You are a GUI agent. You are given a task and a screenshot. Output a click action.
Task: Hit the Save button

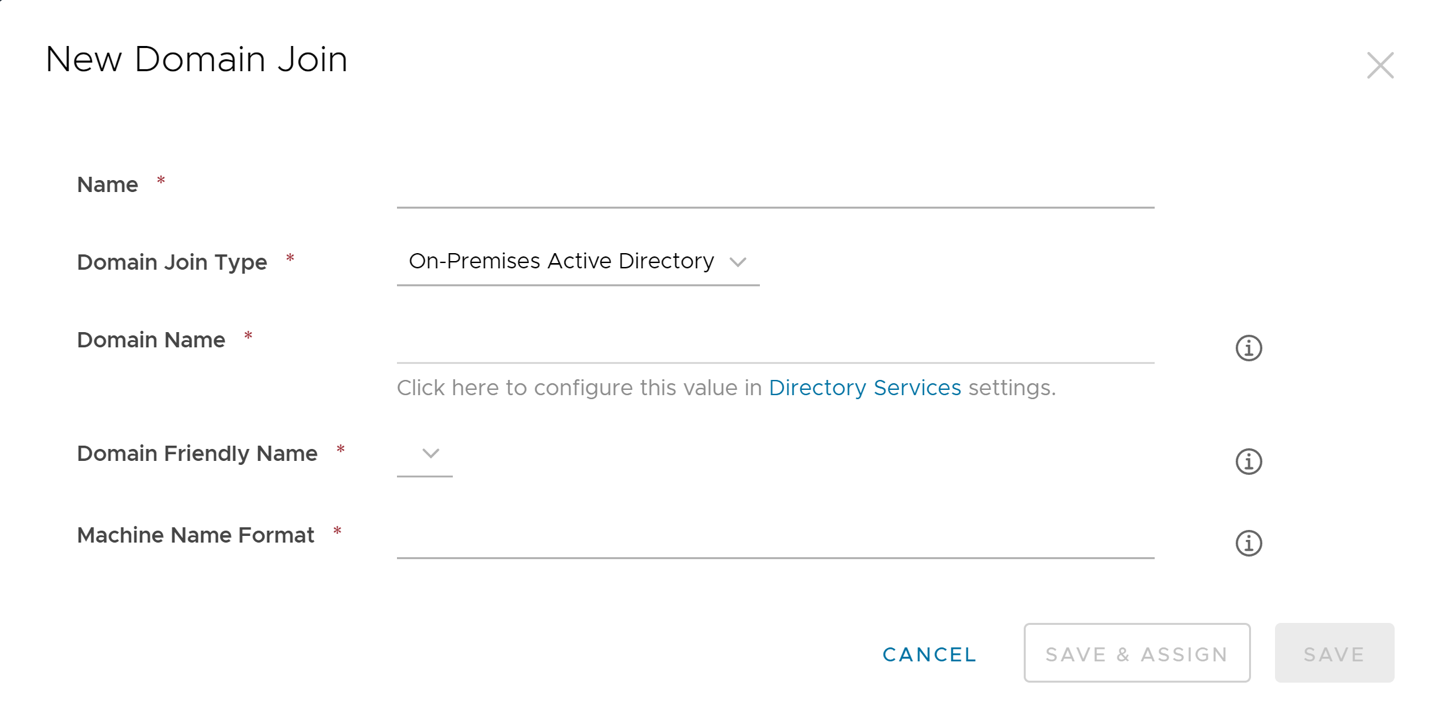[x=1333, y=654]
